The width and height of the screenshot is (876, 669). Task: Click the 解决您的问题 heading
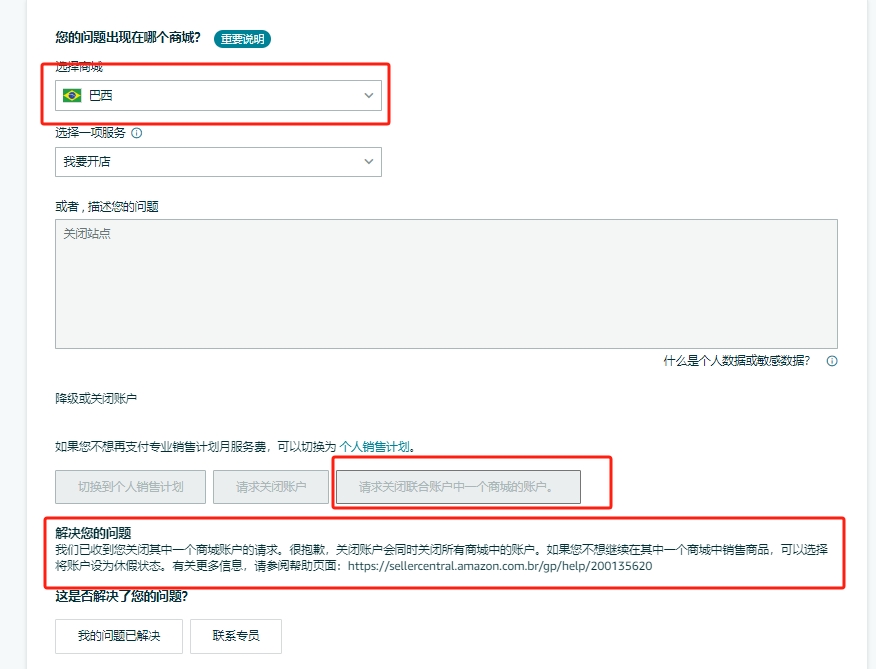coord(93,533)
